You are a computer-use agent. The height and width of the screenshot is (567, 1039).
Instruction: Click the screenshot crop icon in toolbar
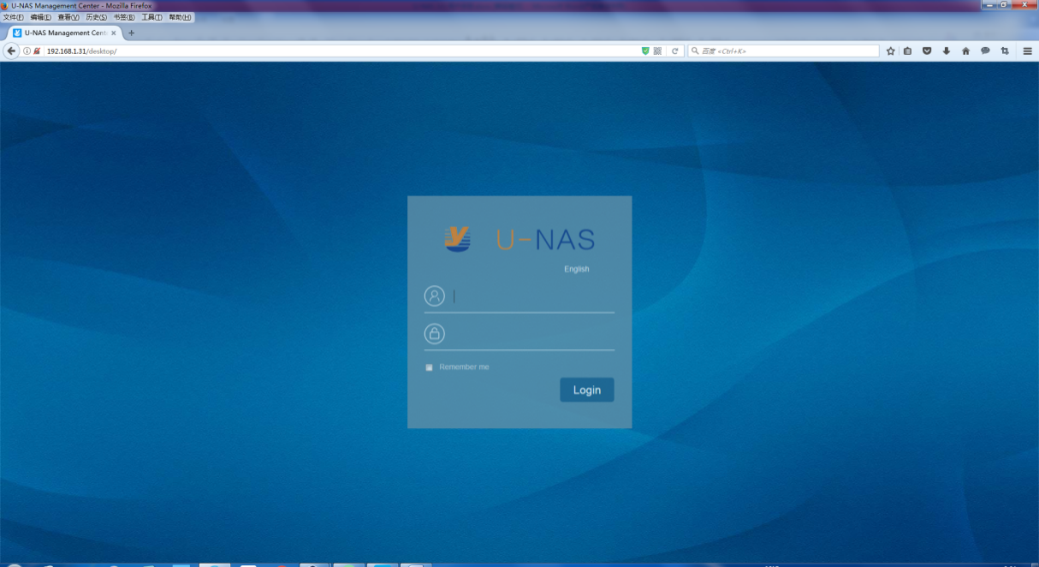tap(1005, 51)
